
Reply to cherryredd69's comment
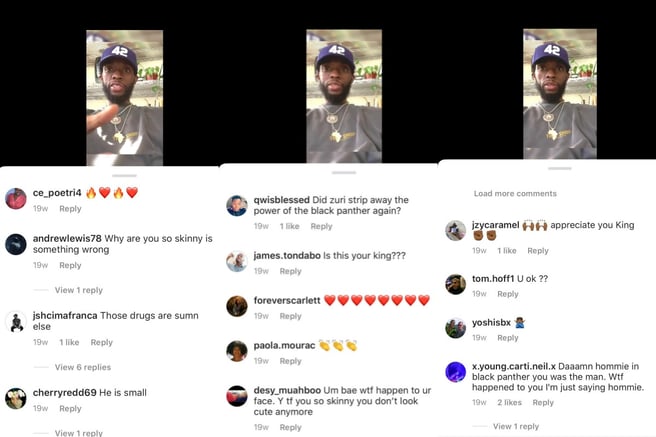(x=70, y=409)
